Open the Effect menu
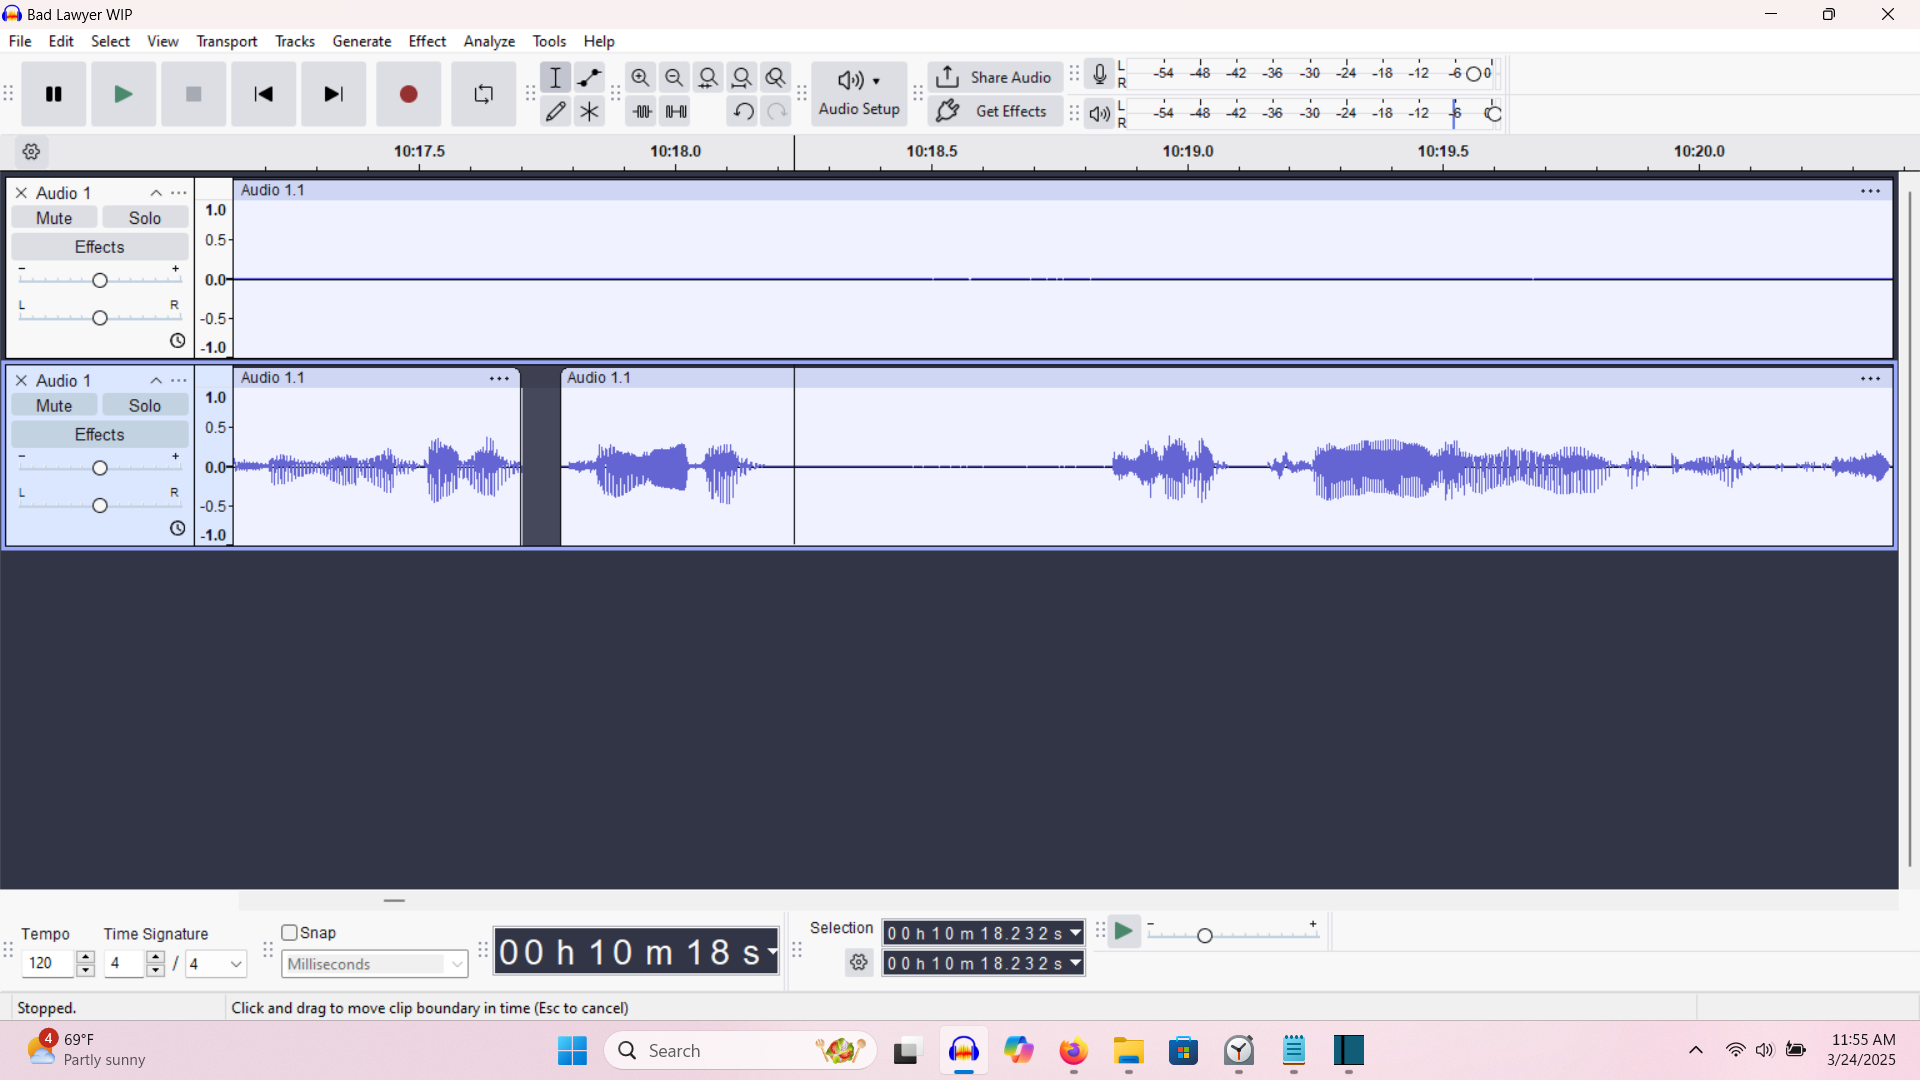Viewport: 1920px width, 1080px height. coord(427,41)
